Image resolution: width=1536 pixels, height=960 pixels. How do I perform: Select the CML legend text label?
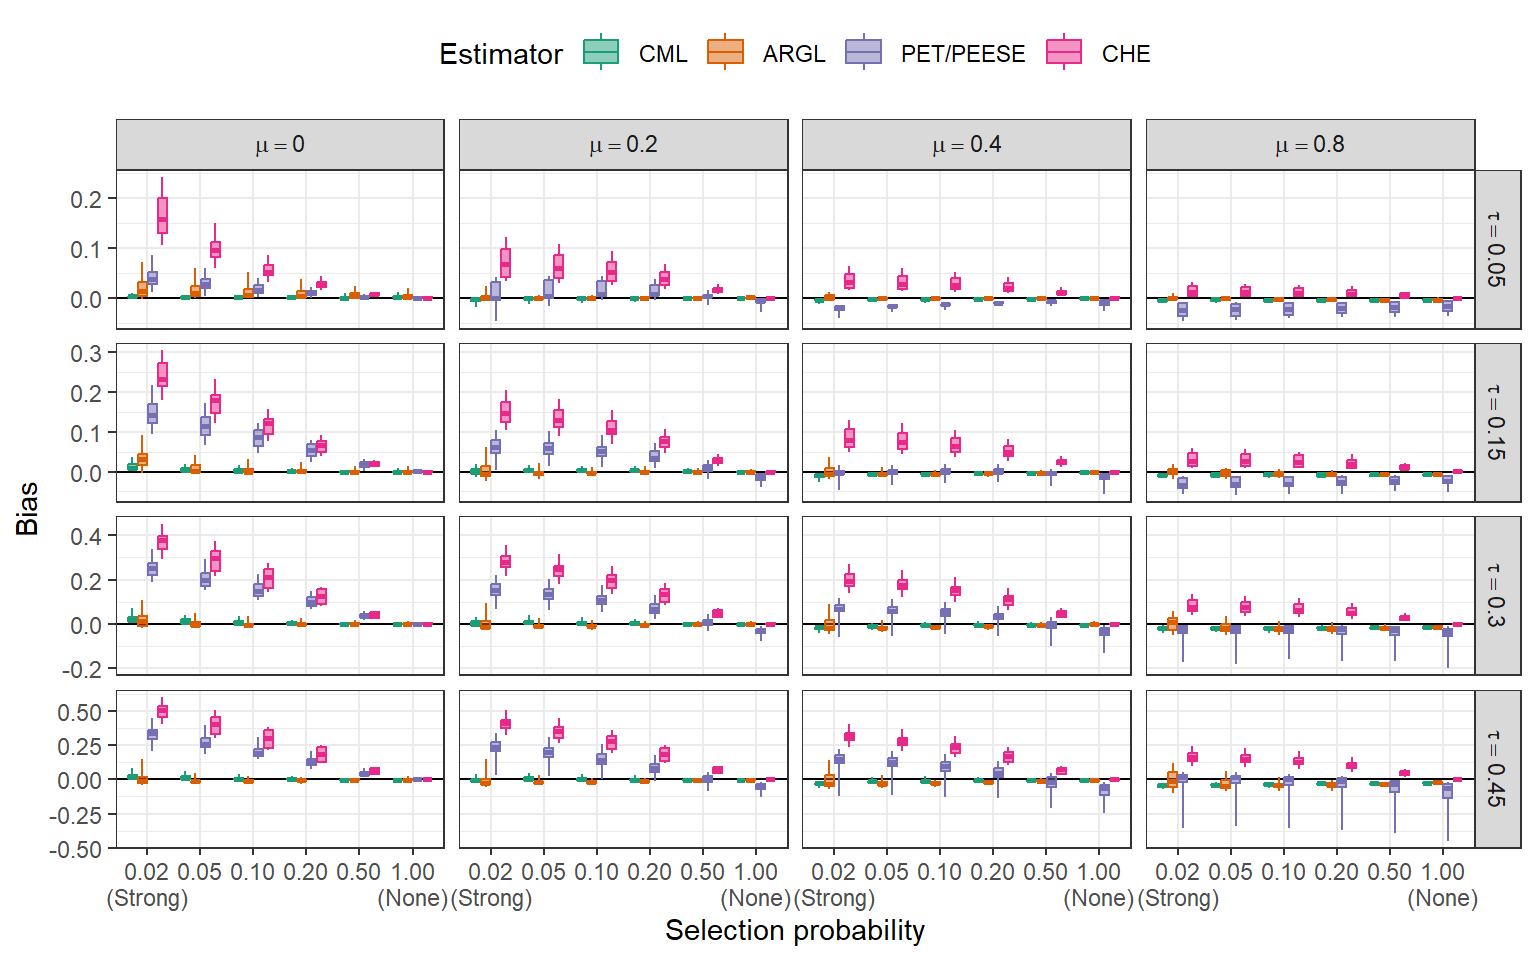[x=663, y=54]
